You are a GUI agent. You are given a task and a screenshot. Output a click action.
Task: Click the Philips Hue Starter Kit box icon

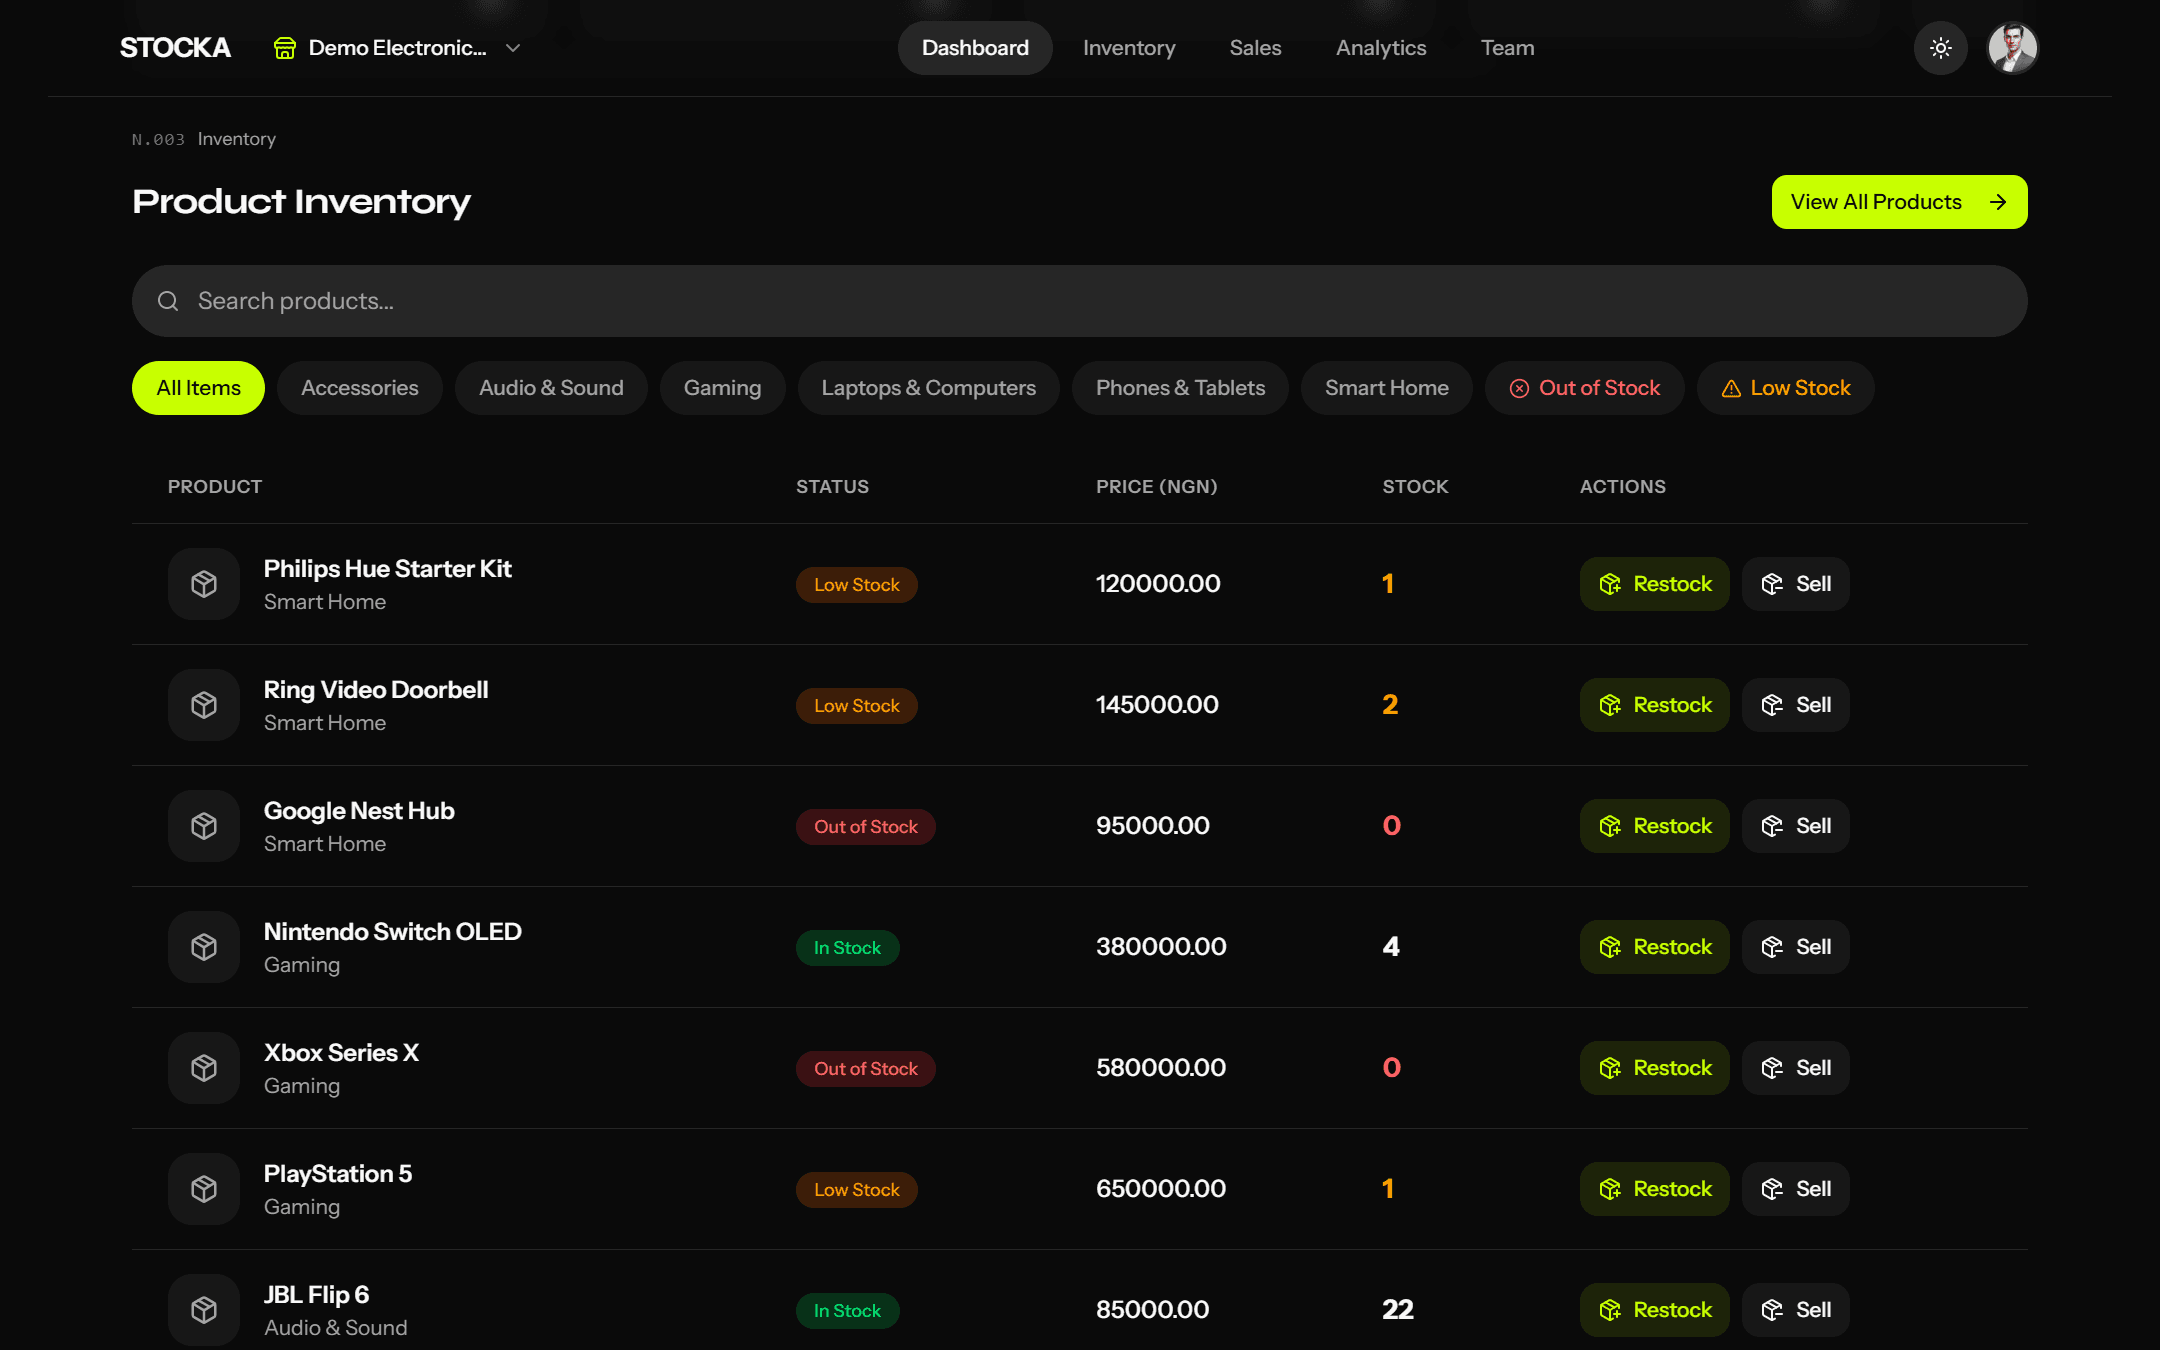204,584
